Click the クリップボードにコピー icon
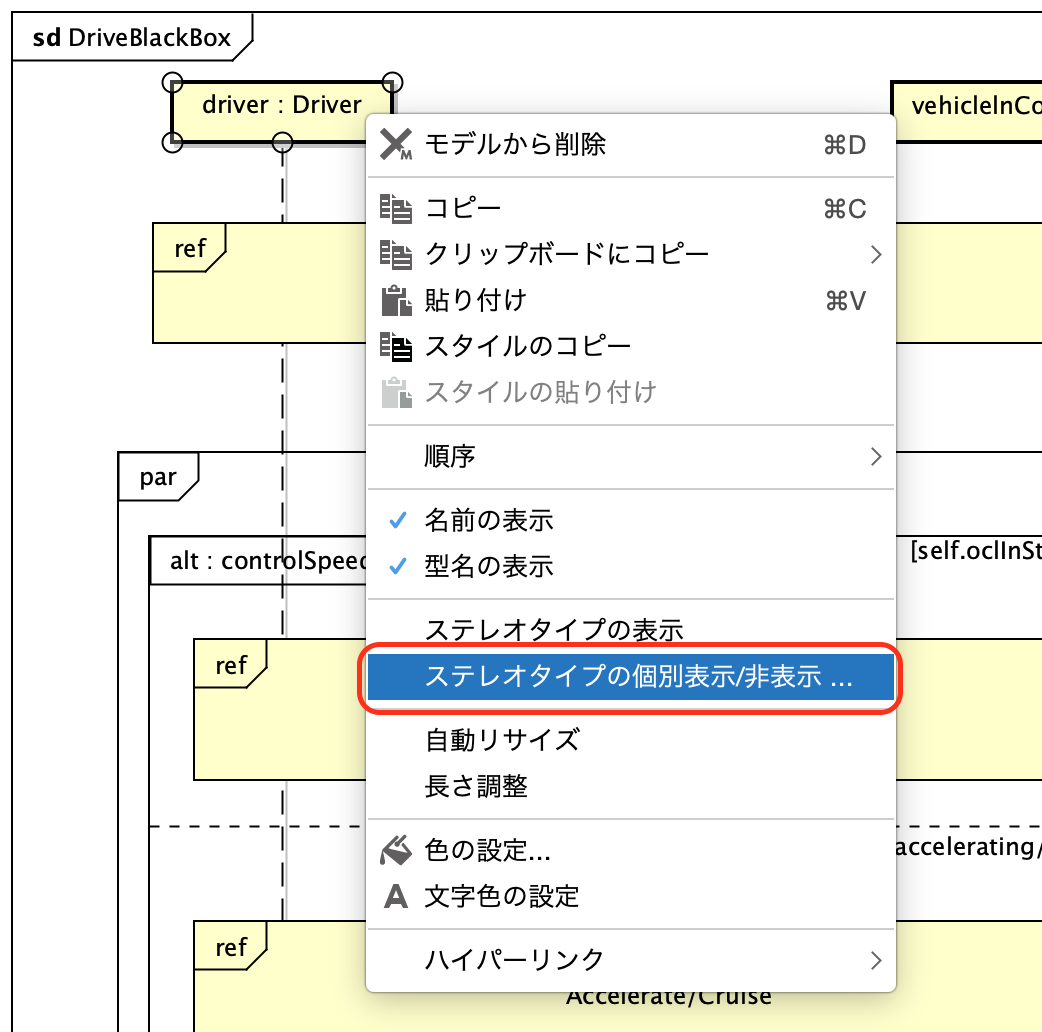Screen dimensions: 1042x1032 pos(396,254)
